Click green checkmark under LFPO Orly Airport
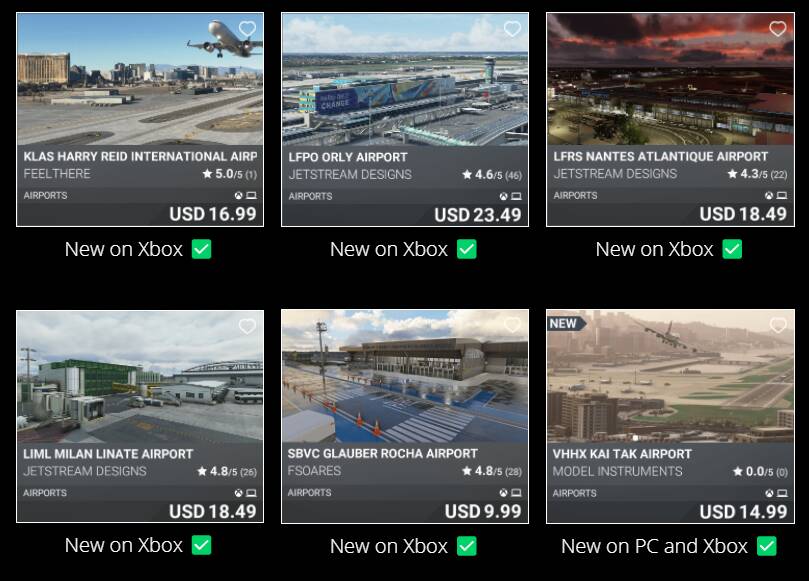The height and width of the screenshot is (581, 809). [466, 249]
